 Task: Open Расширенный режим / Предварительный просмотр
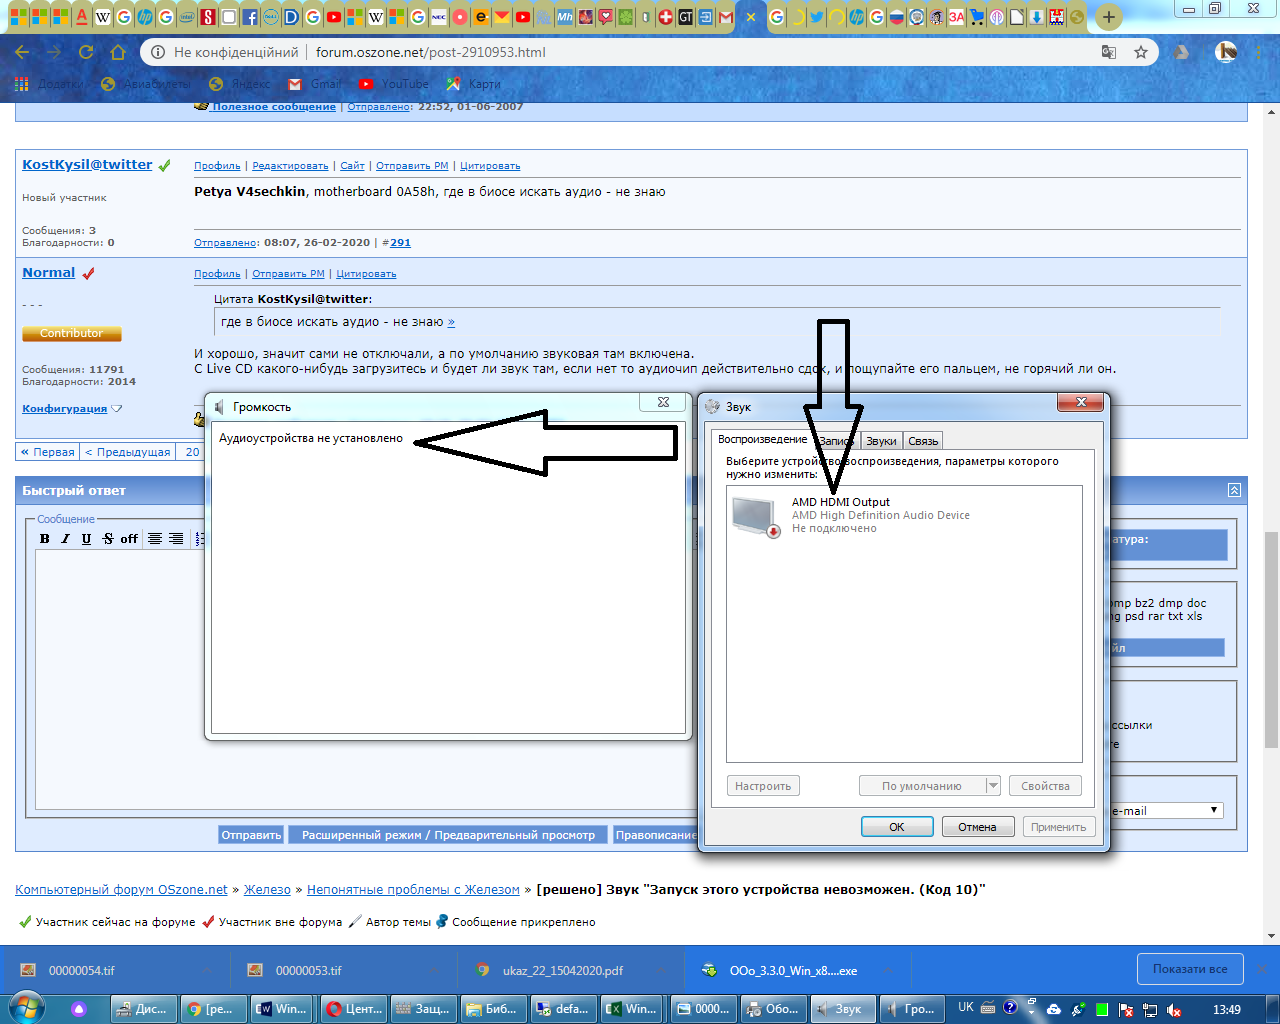point(448,835)
